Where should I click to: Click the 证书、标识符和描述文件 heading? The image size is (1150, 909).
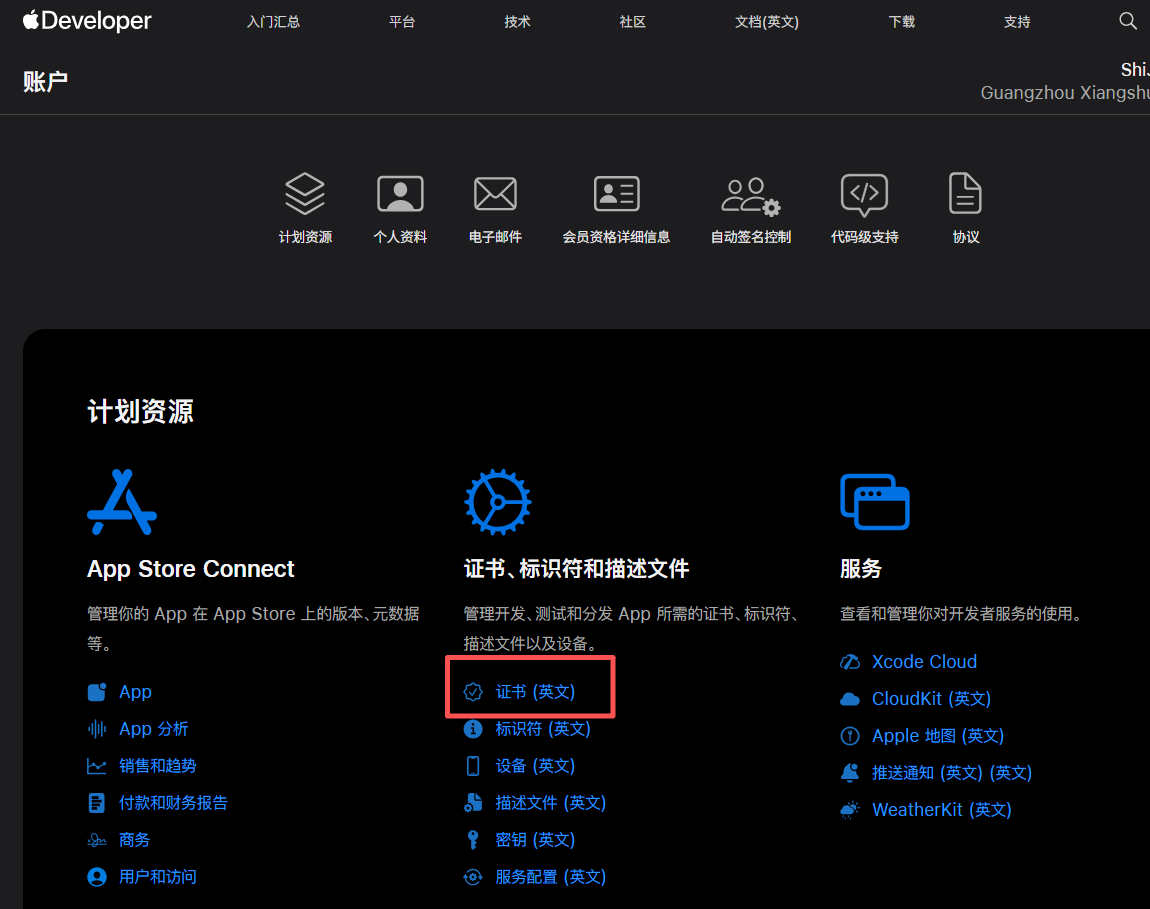[x=576, y=569]
